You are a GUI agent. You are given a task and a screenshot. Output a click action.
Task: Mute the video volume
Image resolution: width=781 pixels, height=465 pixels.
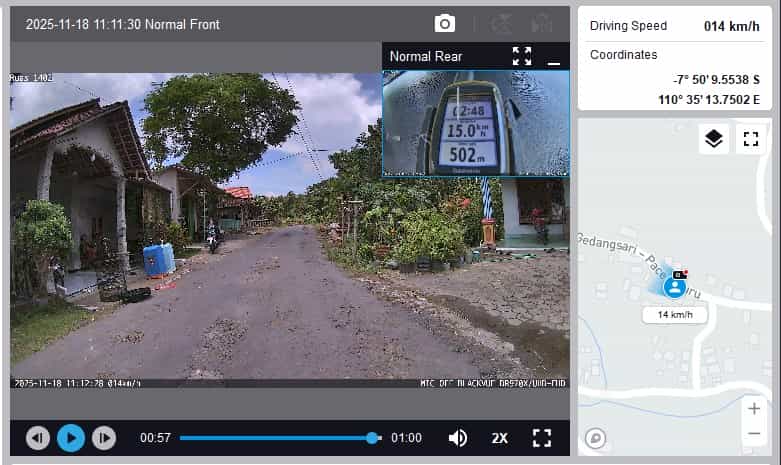pos(458,437)
